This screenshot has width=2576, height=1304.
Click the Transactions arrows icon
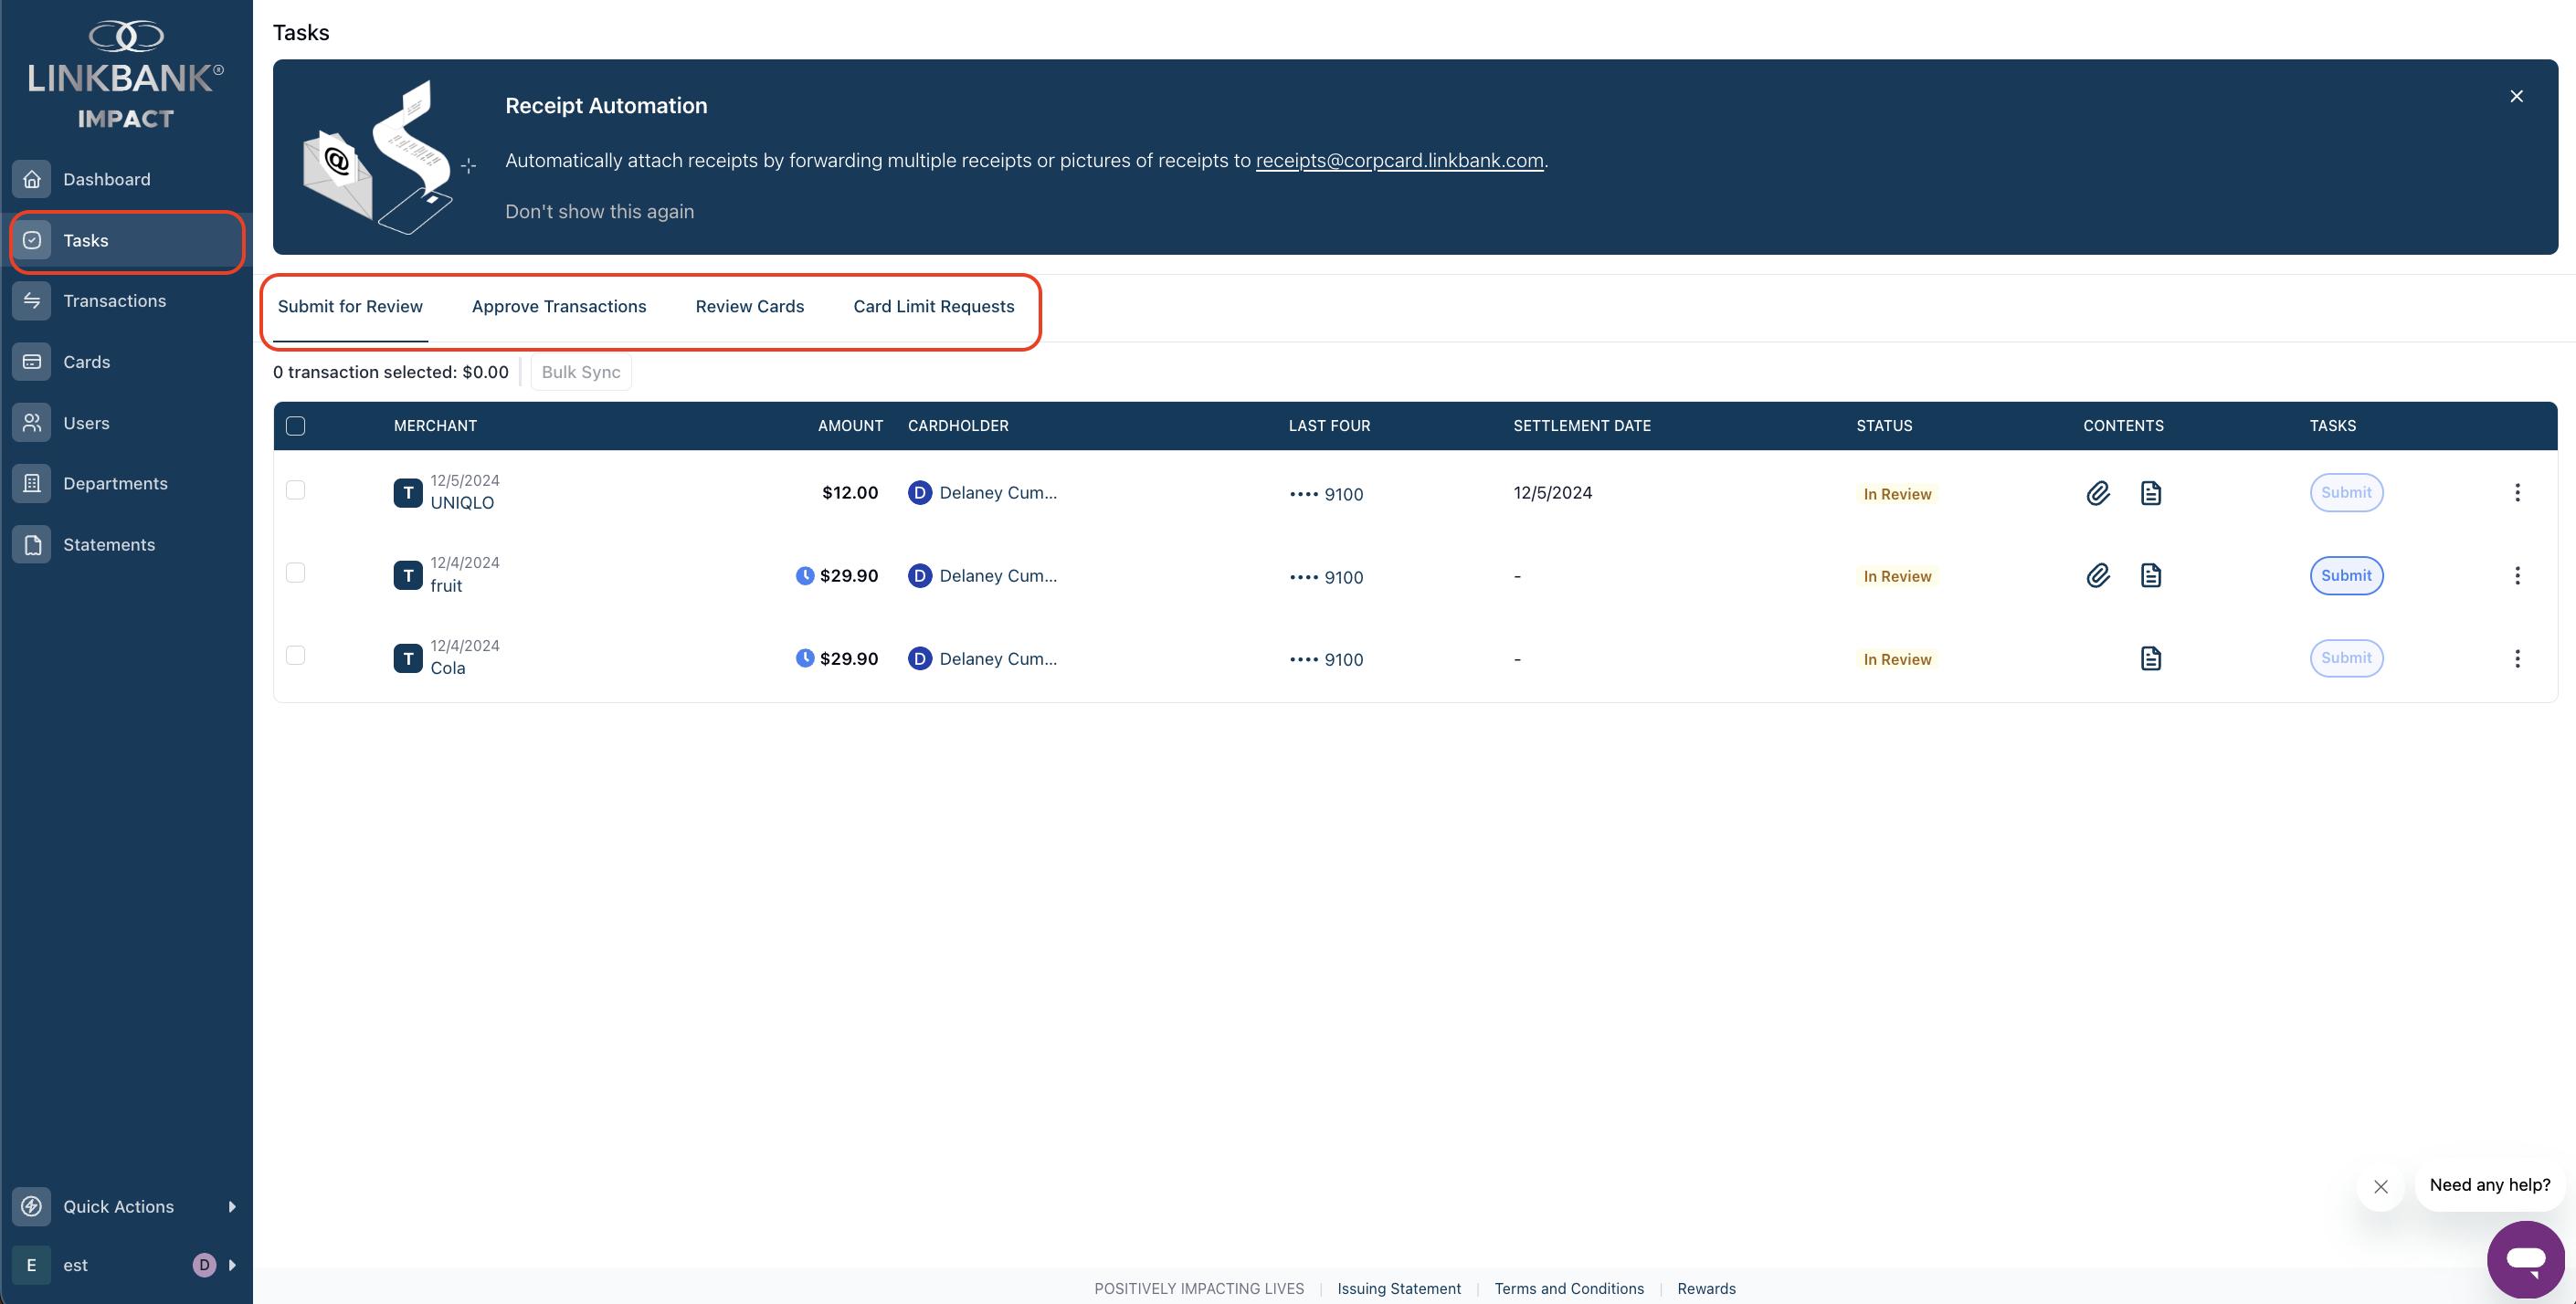[x=32, y=301]
